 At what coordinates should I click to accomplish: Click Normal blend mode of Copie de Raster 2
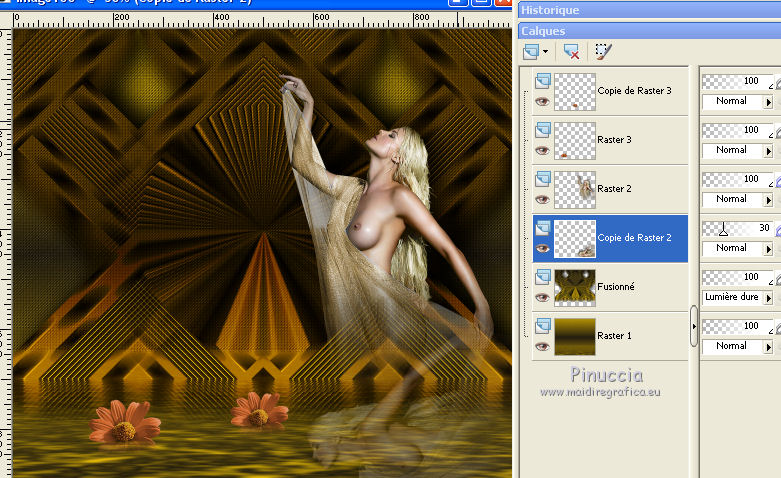coord(731,248)
